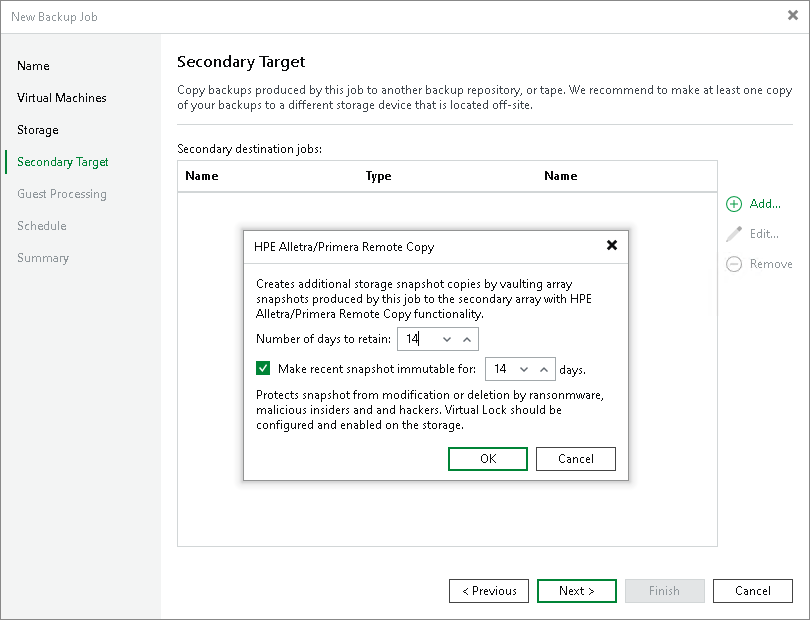Click the pencil Edit icon
The height and width of the screenshot is (620, 810).
(x=734, y=234)
